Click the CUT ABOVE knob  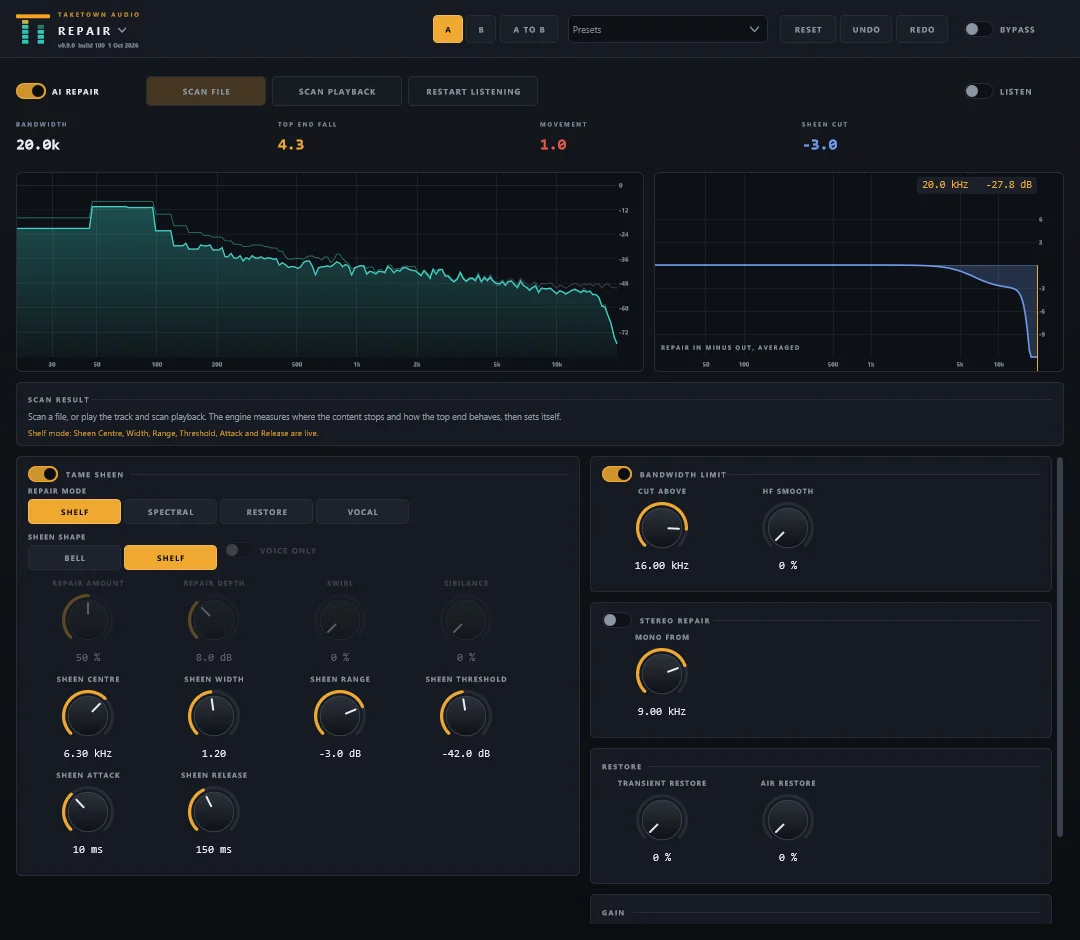point(661,528)
